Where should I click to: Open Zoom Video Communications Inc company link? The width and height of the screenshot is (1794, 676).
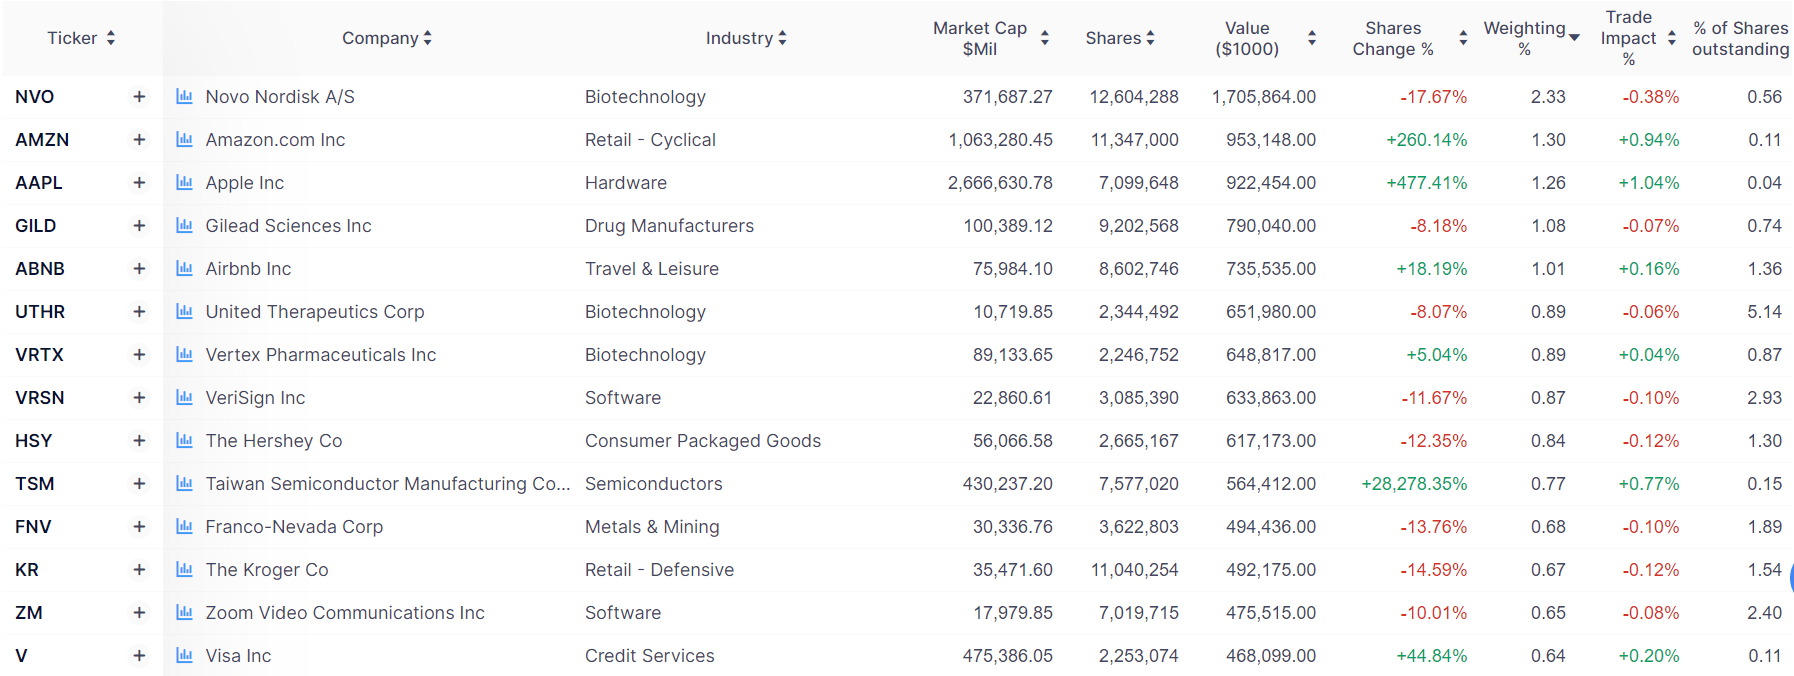click(x=345, y=613)
